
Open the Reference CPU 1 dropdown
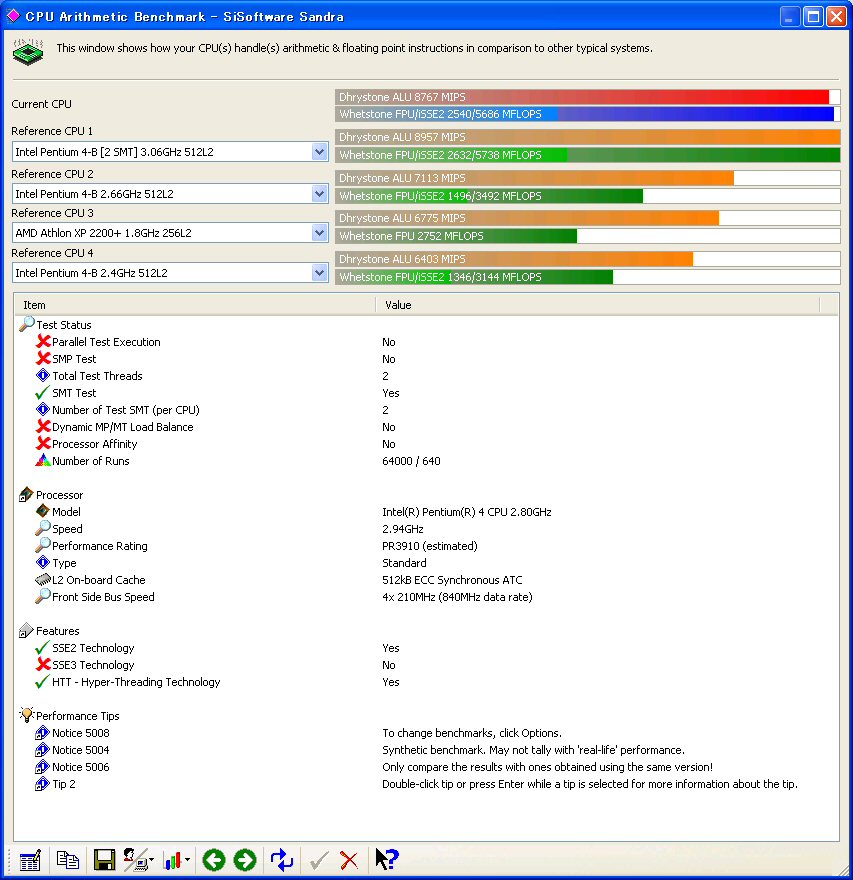pyautogui.click(x=319, y=152)
